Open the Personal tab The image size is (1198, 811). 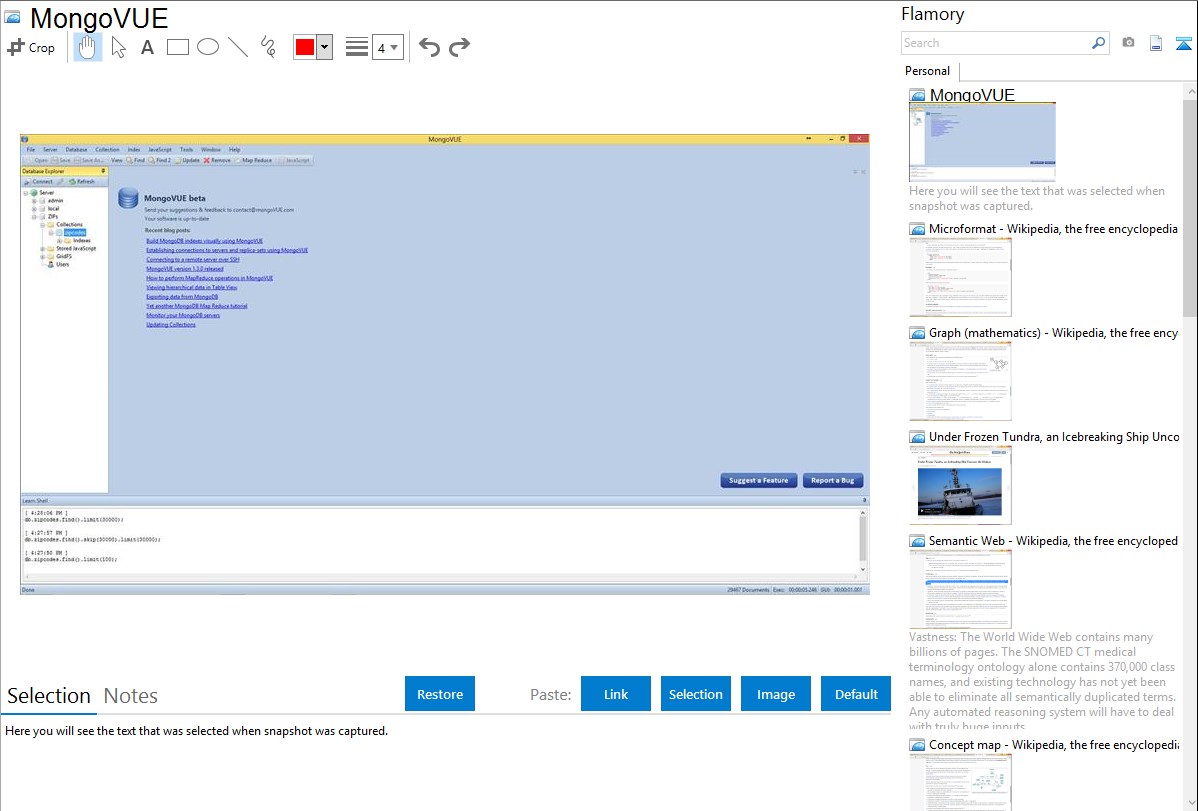point(928,71)
